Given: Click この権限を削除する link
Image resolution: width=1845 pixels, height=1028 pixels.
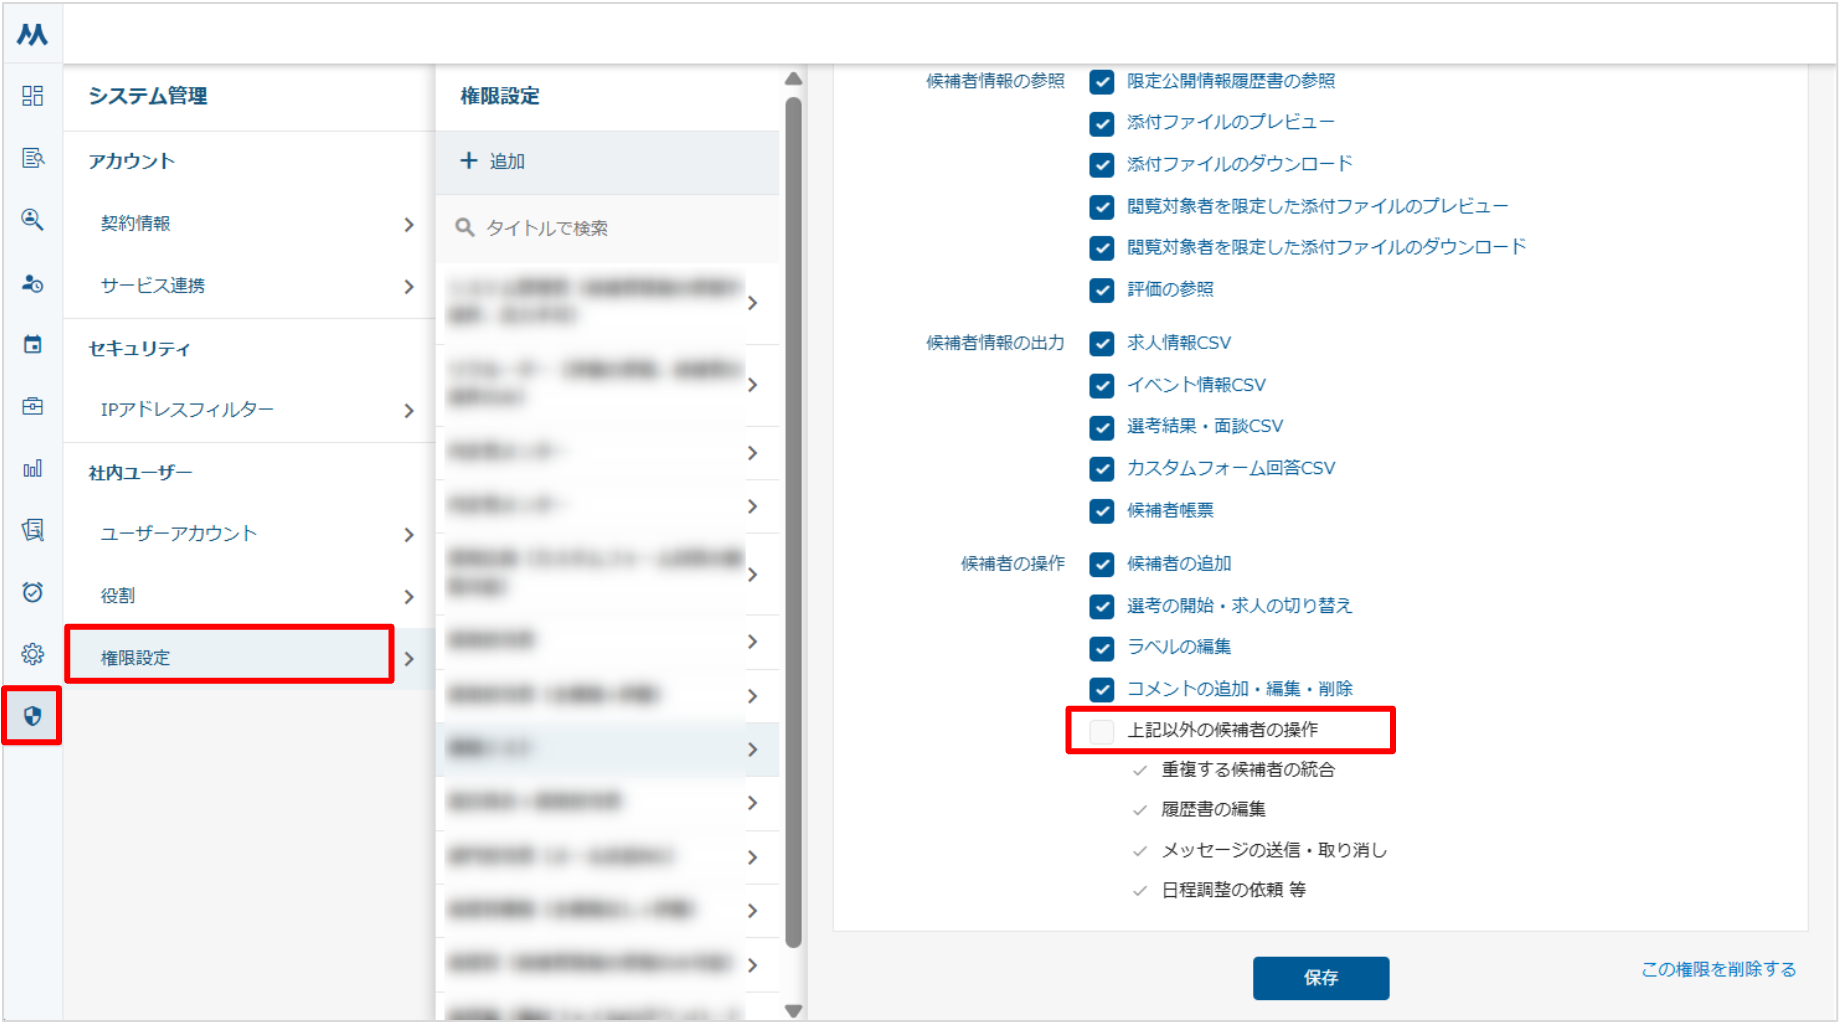Looking at the screenshot, I should pyautogui.click(x=1718, y=970).
